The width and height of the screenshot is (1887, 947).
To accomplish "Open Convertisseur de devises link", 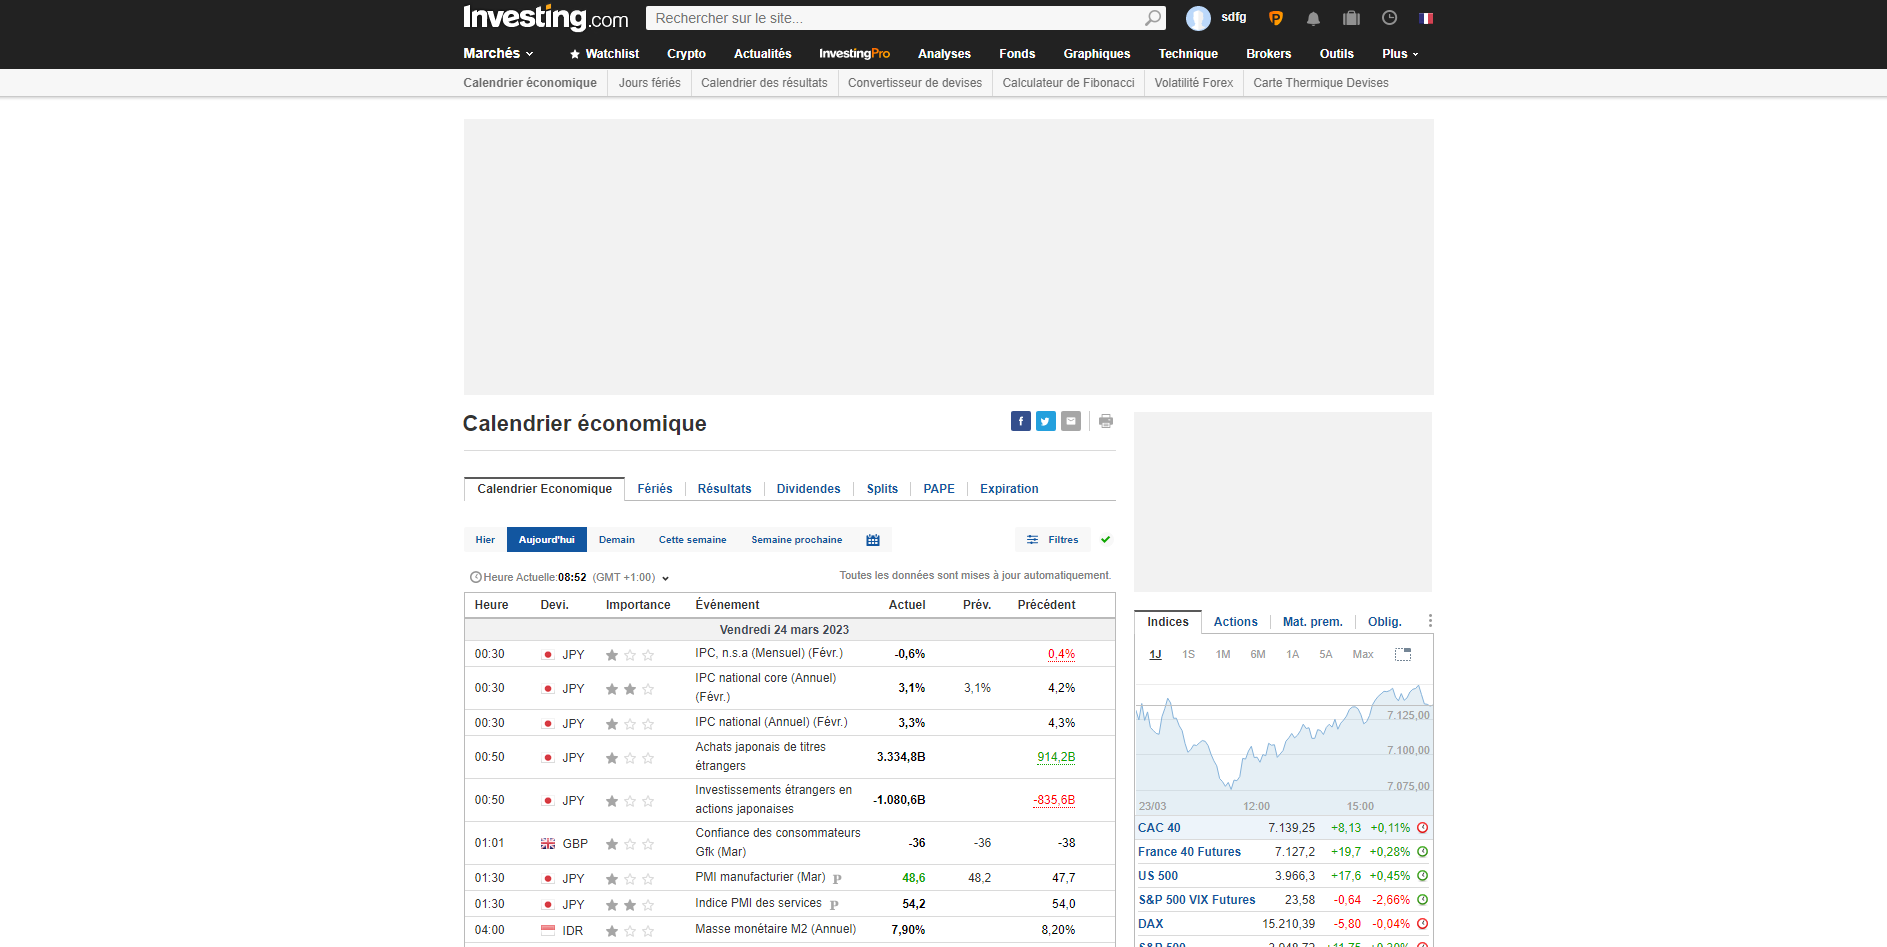I will click(x=914, y=83).
